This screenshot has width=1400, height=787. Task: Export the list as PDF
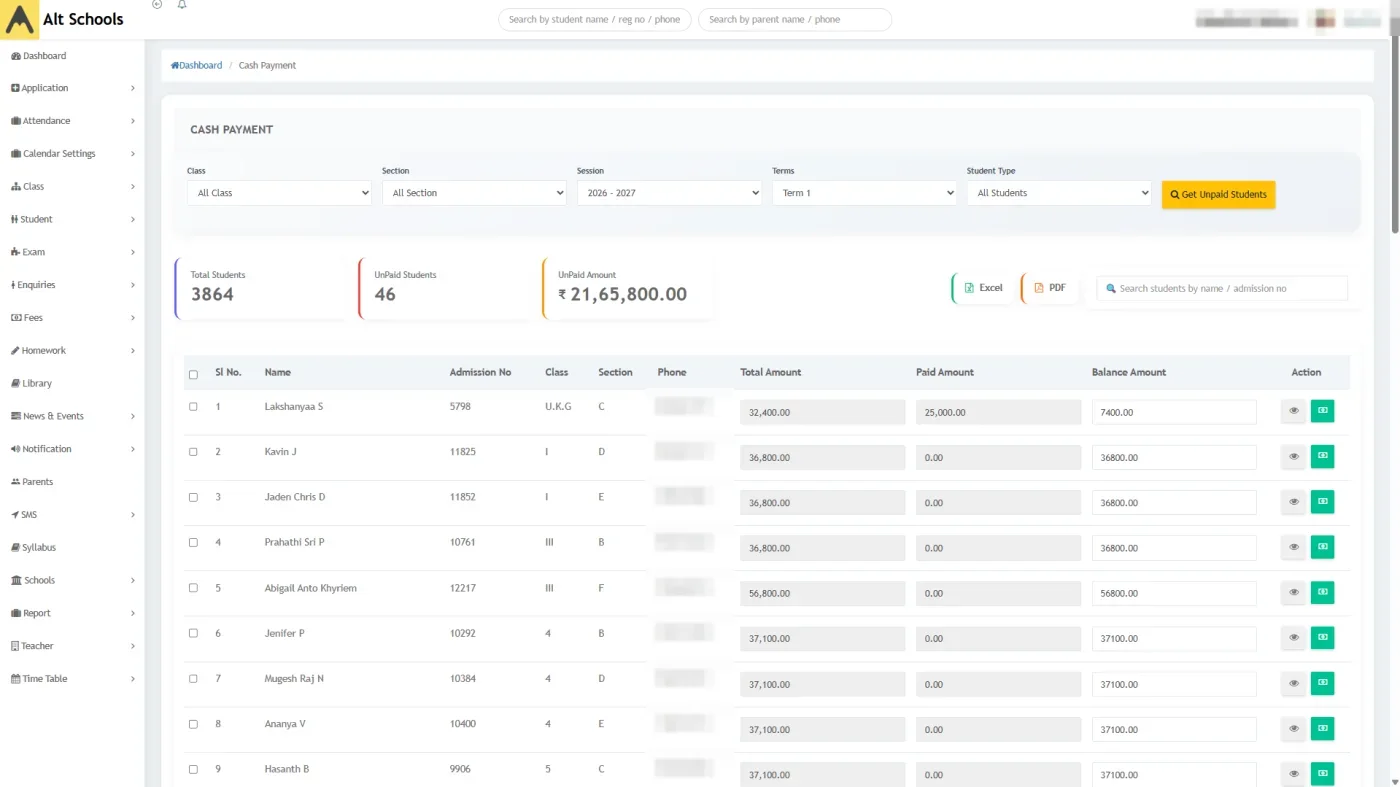point(1049,288)
